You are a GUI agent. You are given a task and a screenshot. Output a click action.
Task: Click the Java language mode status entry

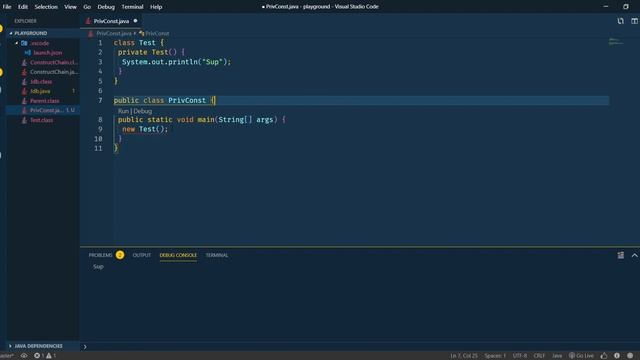coord(557,356)
